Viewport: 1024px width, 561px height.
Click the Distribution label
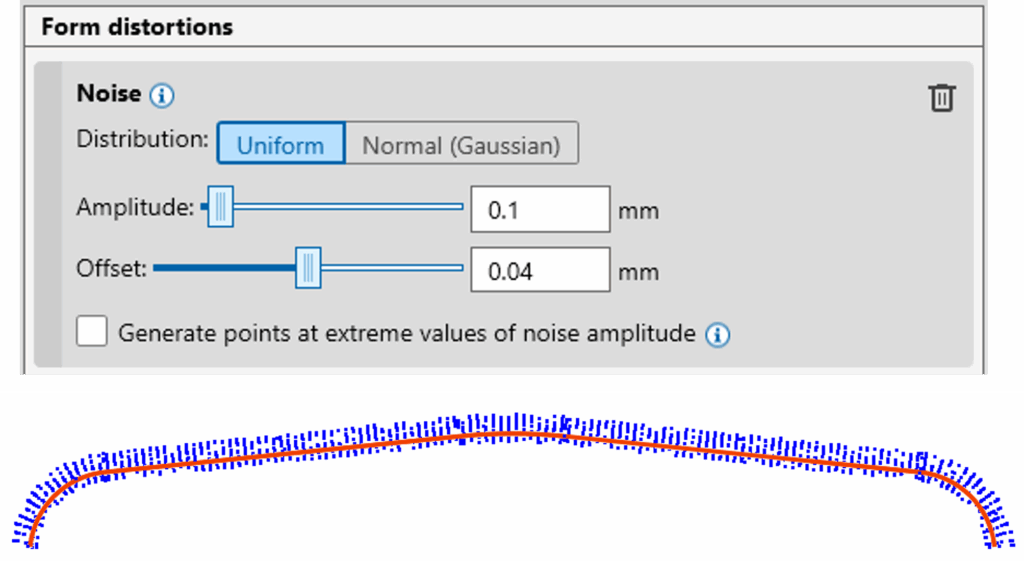pos(142,139)
